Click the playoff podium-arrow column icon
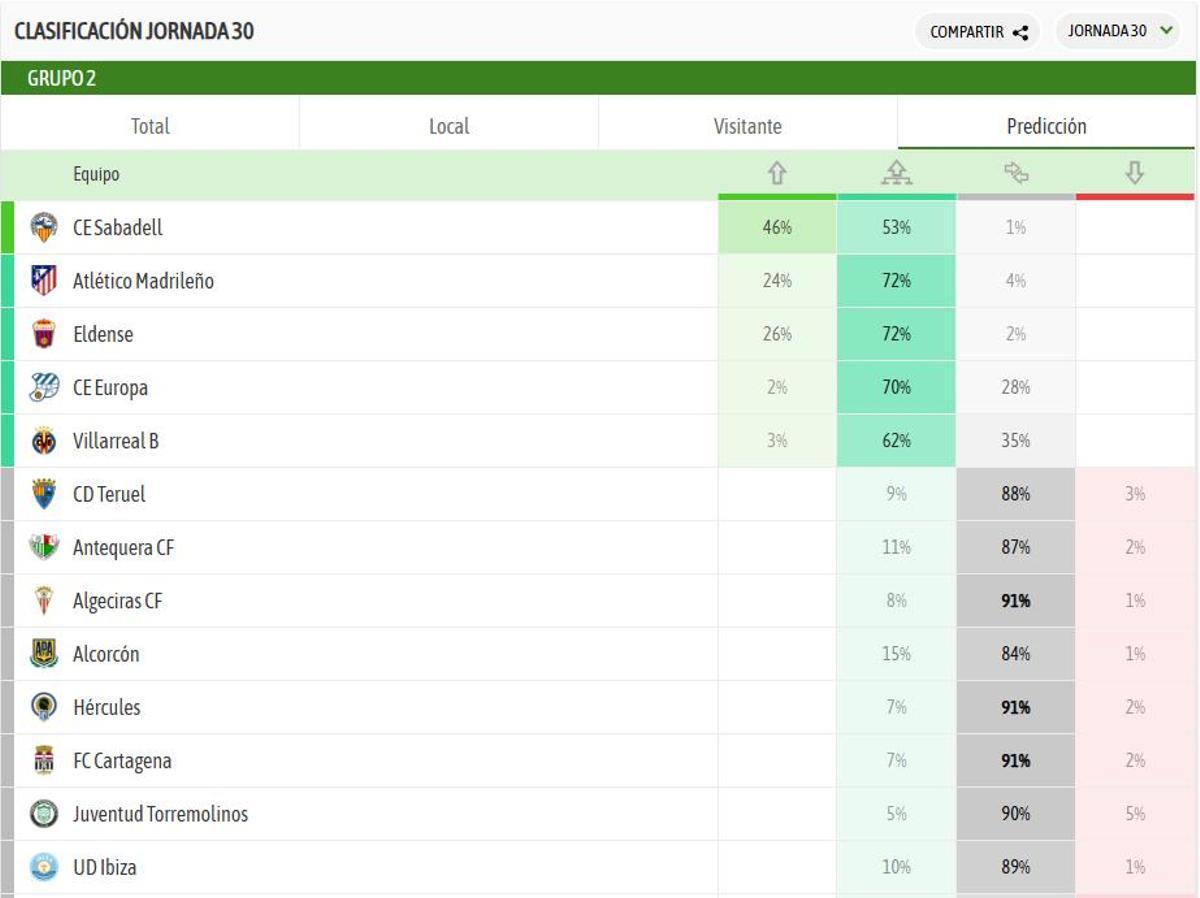 pyautogui.click(x=896, y=172)
